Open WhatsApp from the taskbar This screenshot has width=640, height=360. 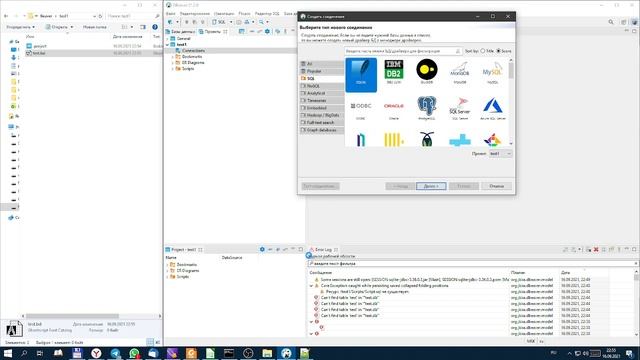(134, 353)
